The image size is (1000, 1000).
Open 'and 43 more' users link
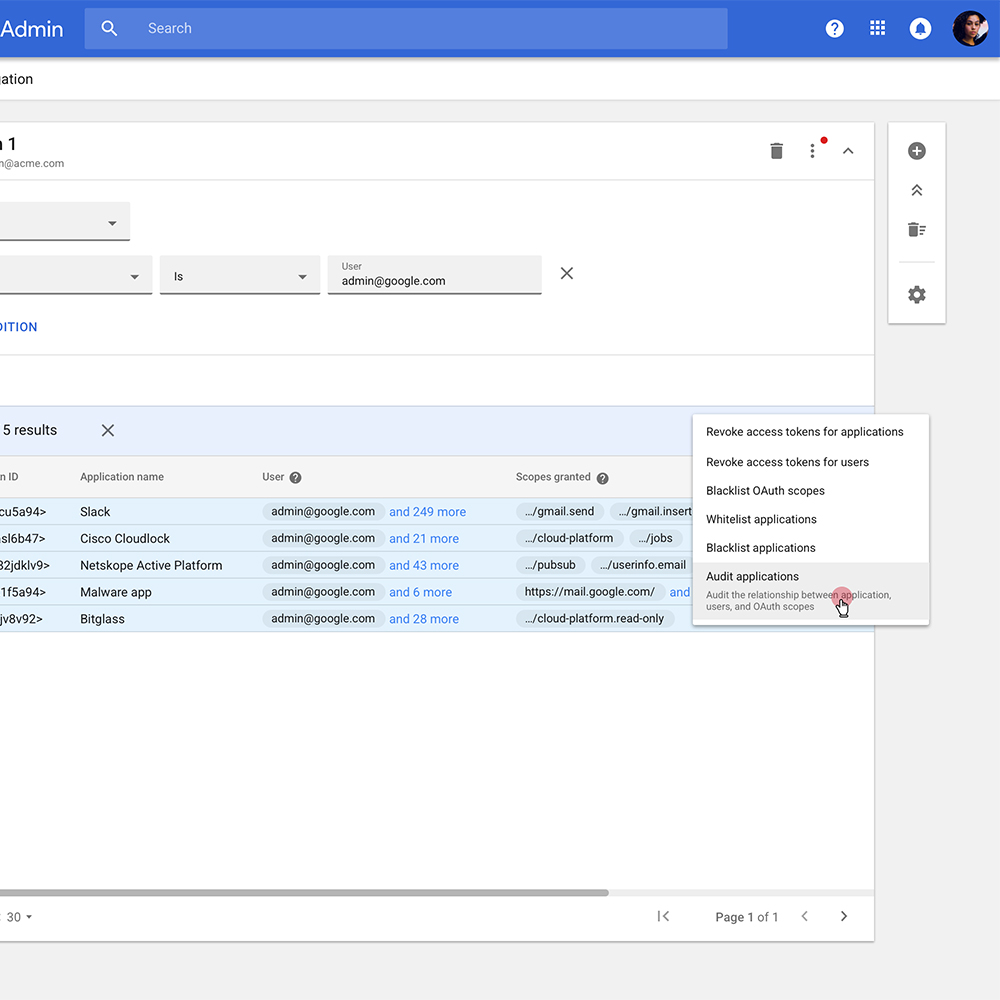point(424,565)
